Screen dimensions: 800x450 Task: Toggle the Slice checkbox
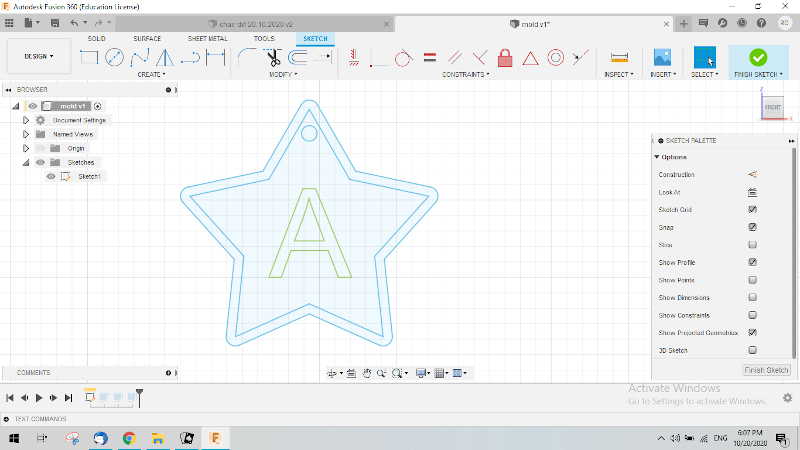pyautogui.click(x=752, y=245)
